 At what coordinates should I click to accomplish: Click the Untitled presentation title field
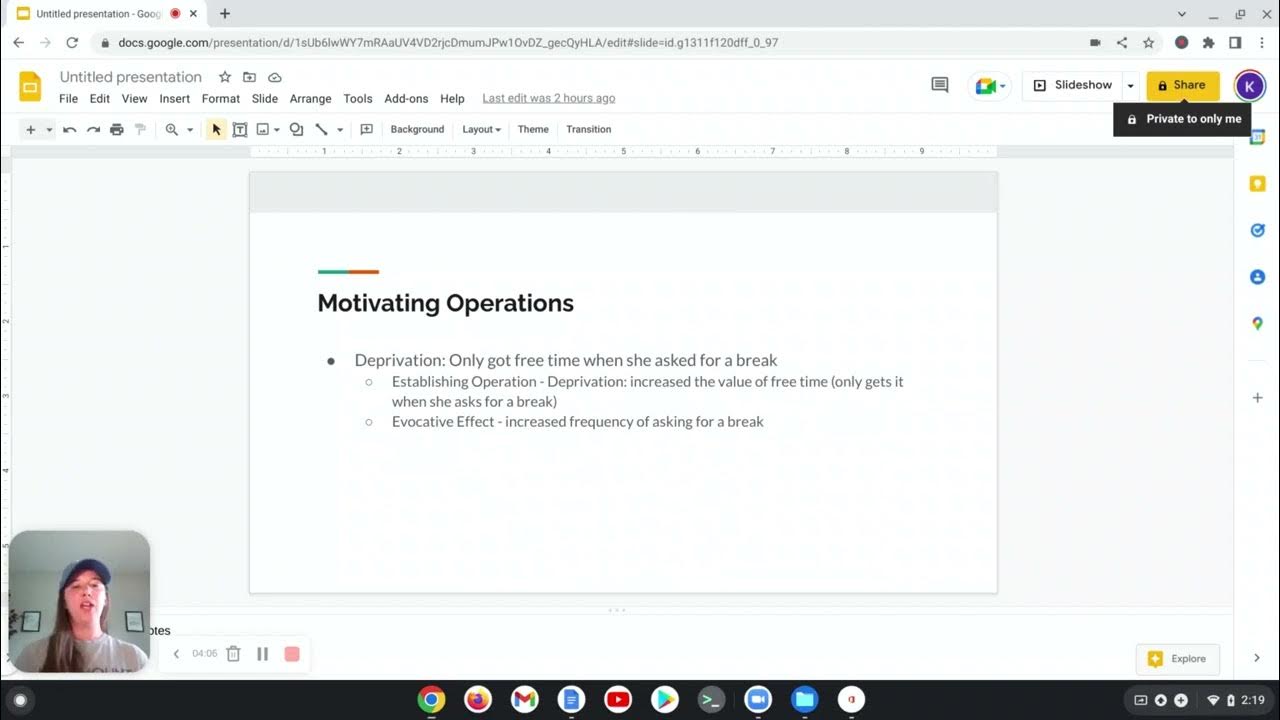pyautogui.click(x=131, y=77)
